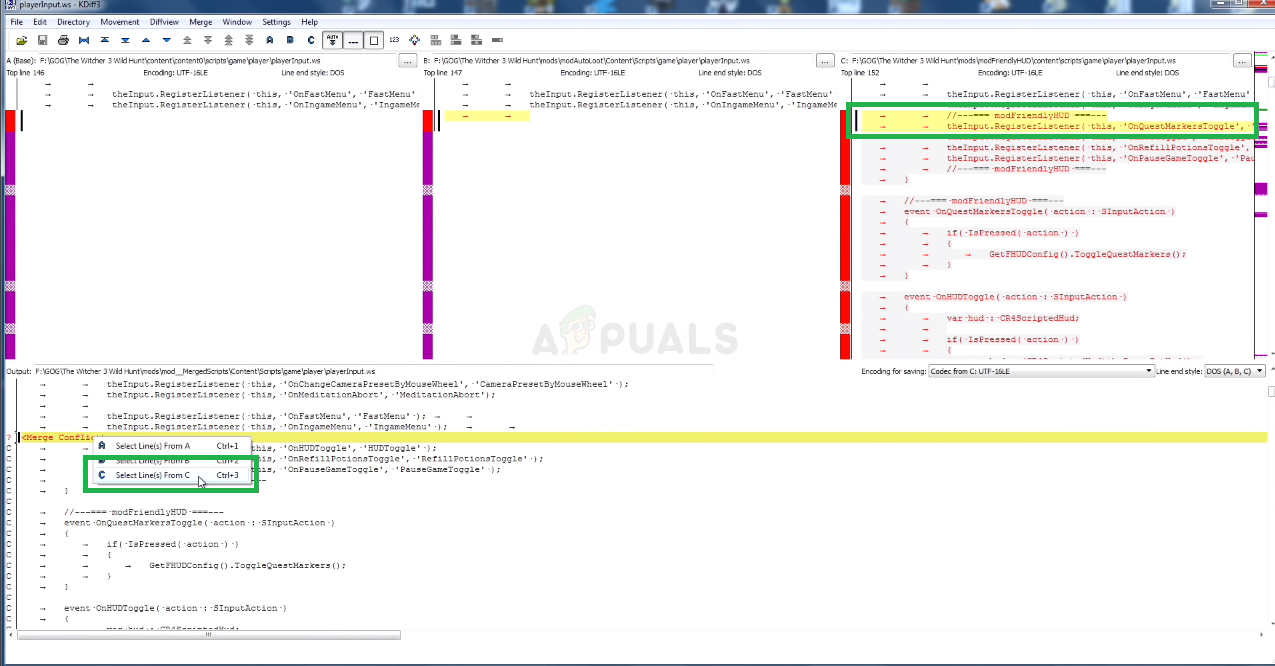Click 'var hud : CR4ScriptedHud;' line in pane C
1275x666 pixels.
click(1012, 318)
